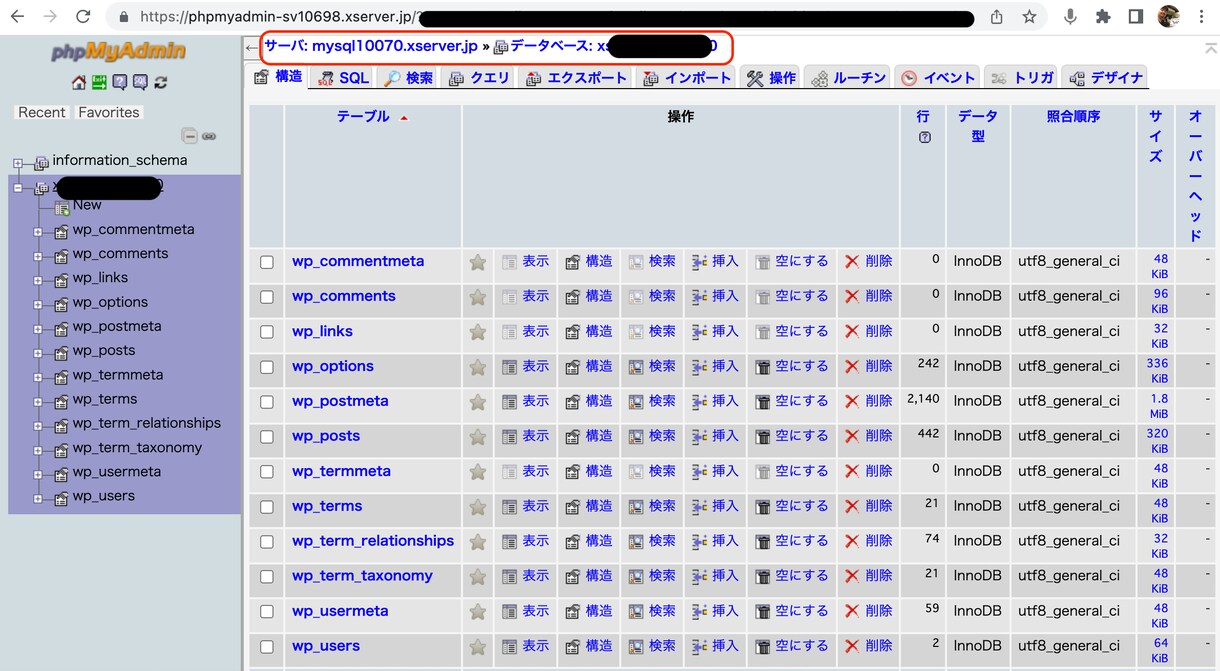The image size is (1220, 671).
Task: Reload the navigation panel with refresh icon
Action: pyautogui.click(x=160, y=83)
